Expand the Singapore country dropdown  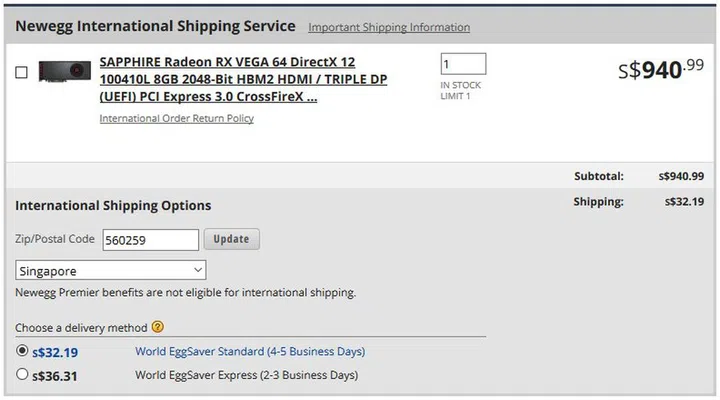(x=111, y=270)
